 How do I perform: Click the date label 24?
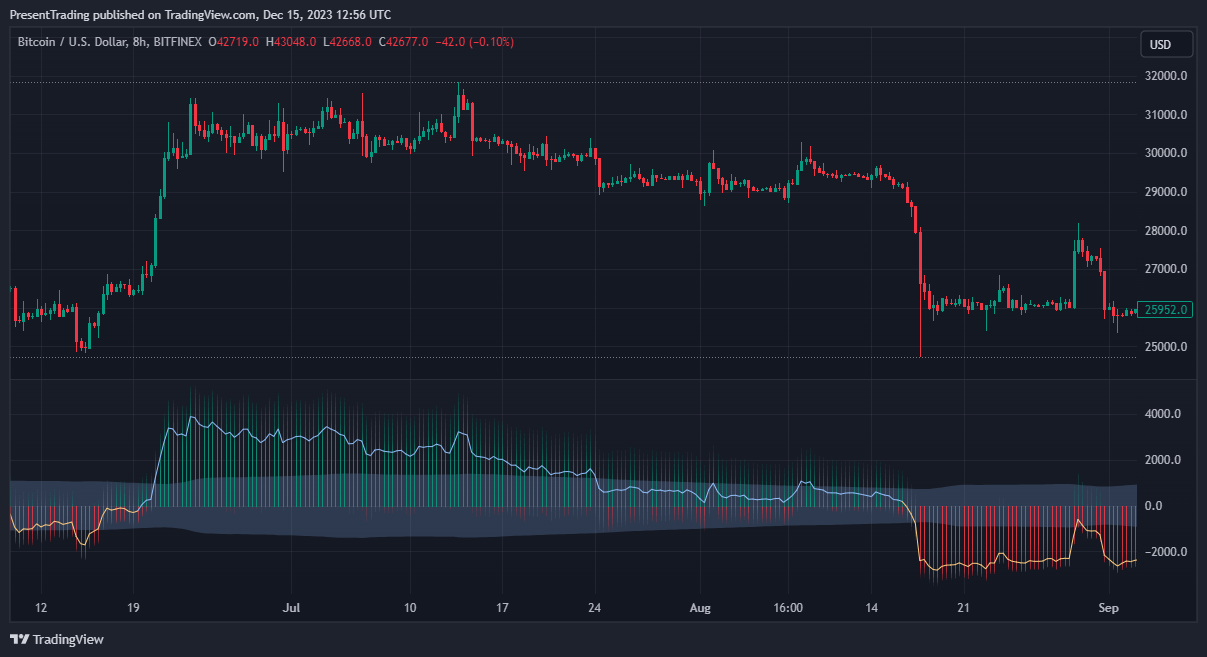tap(595, 607)
